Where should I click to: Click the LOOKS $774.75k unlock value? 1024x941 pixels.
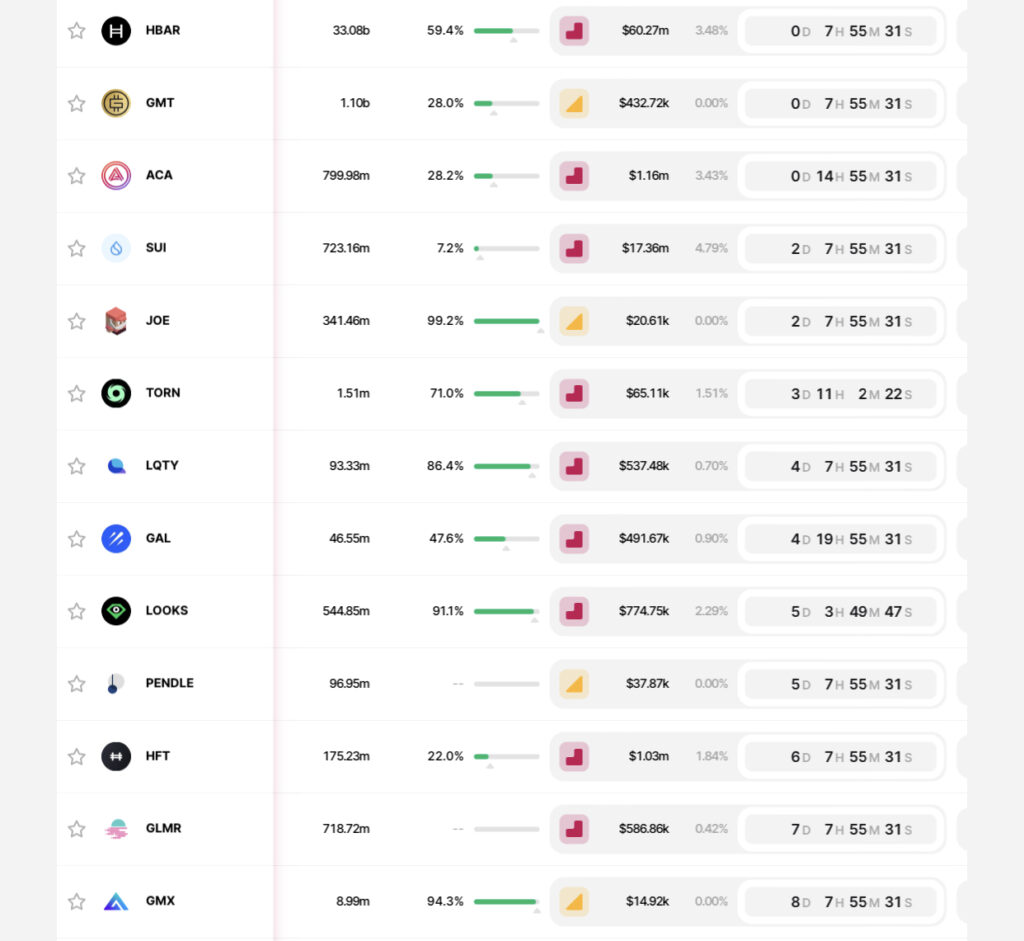click(x=644, y=611)
